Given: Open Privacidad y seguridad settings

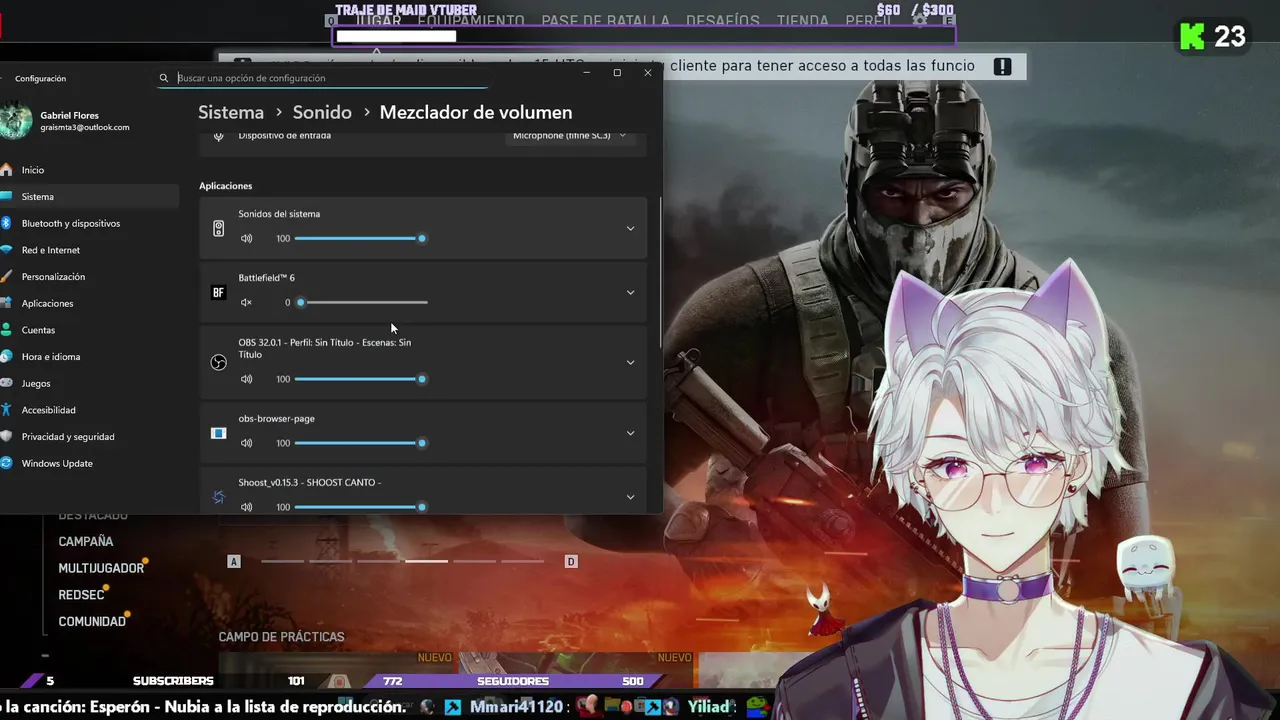Looking at the screenshot, I should pos(89,437).
